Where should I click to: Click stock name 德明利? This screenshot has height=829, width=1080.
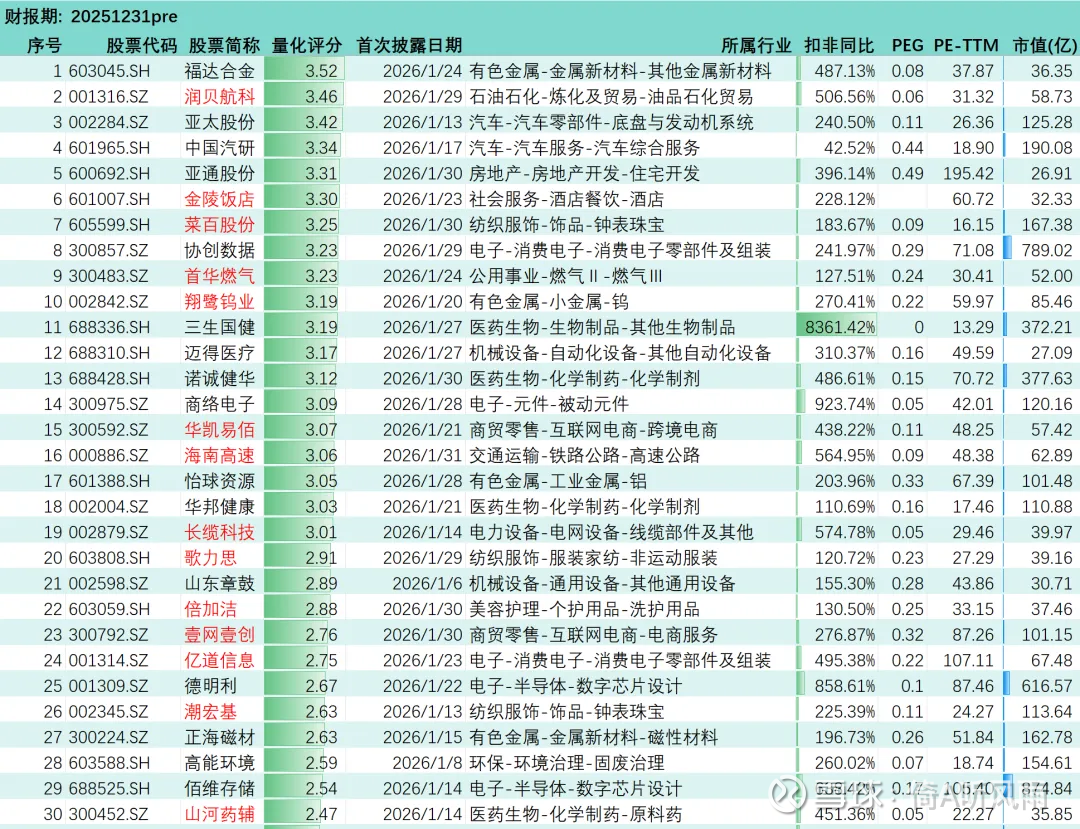(x=211, y=686)
